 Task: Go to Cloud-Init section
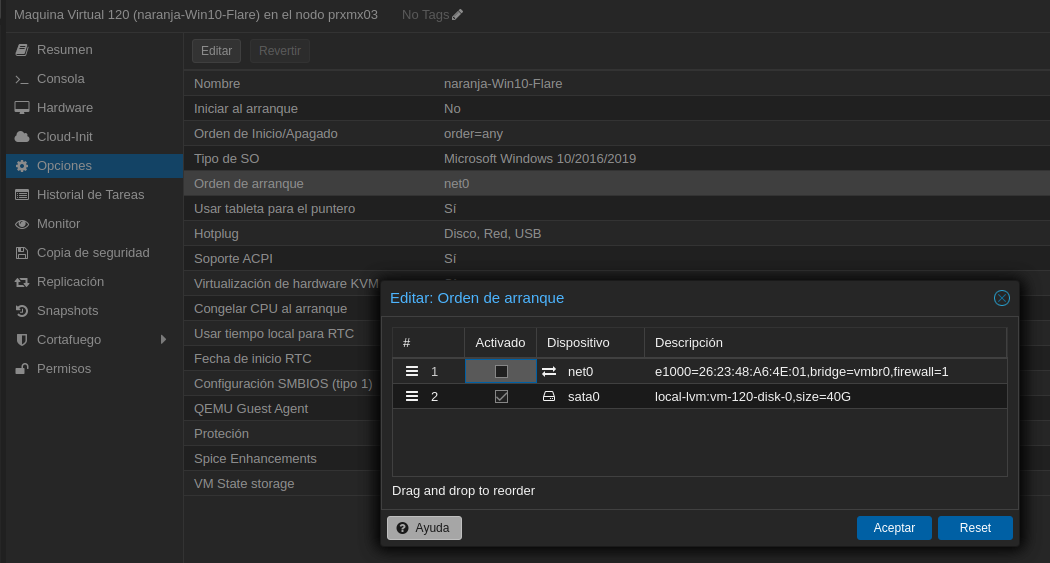(94, 137)
